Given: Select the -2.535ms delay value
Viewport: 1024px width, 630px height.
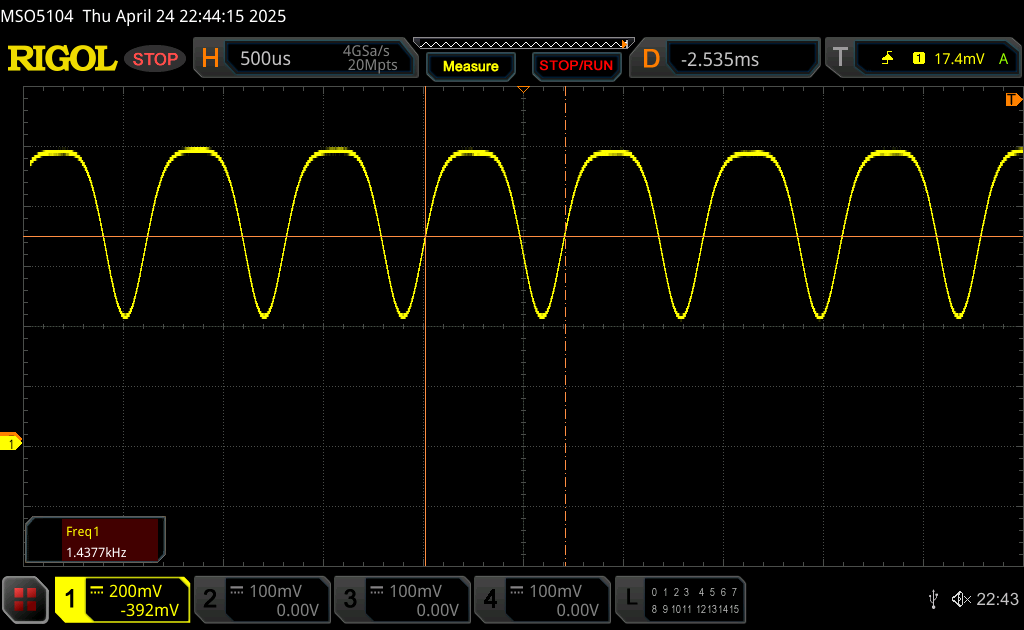Looking at the screenshot, I should pyautogui.click(x=720, y=59).
